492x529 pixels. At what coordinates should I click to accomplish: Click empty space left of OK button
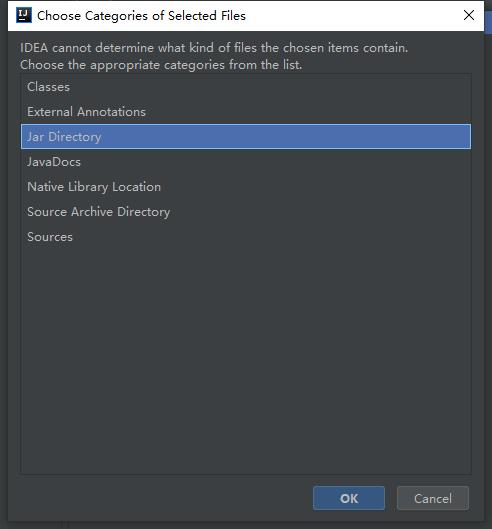point(165,498)
